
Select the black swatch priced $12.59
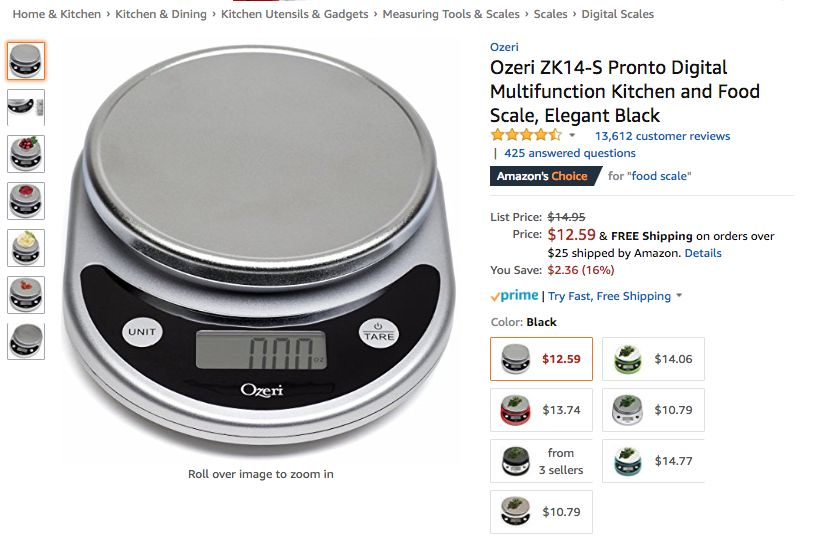point(541,359)
